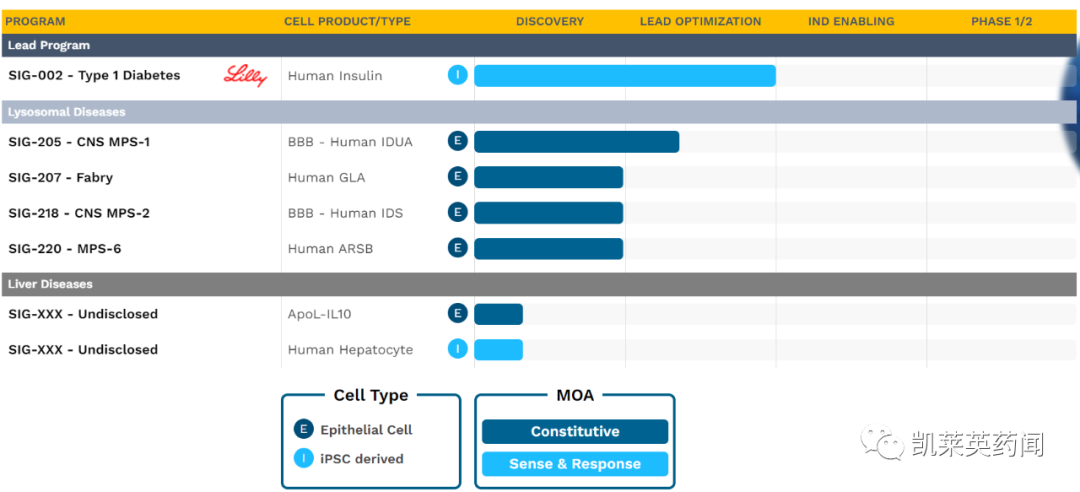The width and height of the screenshot is (1080, 492).
Task: Click the E badge beside BBB - Human IDS
Action: (457, 212)
